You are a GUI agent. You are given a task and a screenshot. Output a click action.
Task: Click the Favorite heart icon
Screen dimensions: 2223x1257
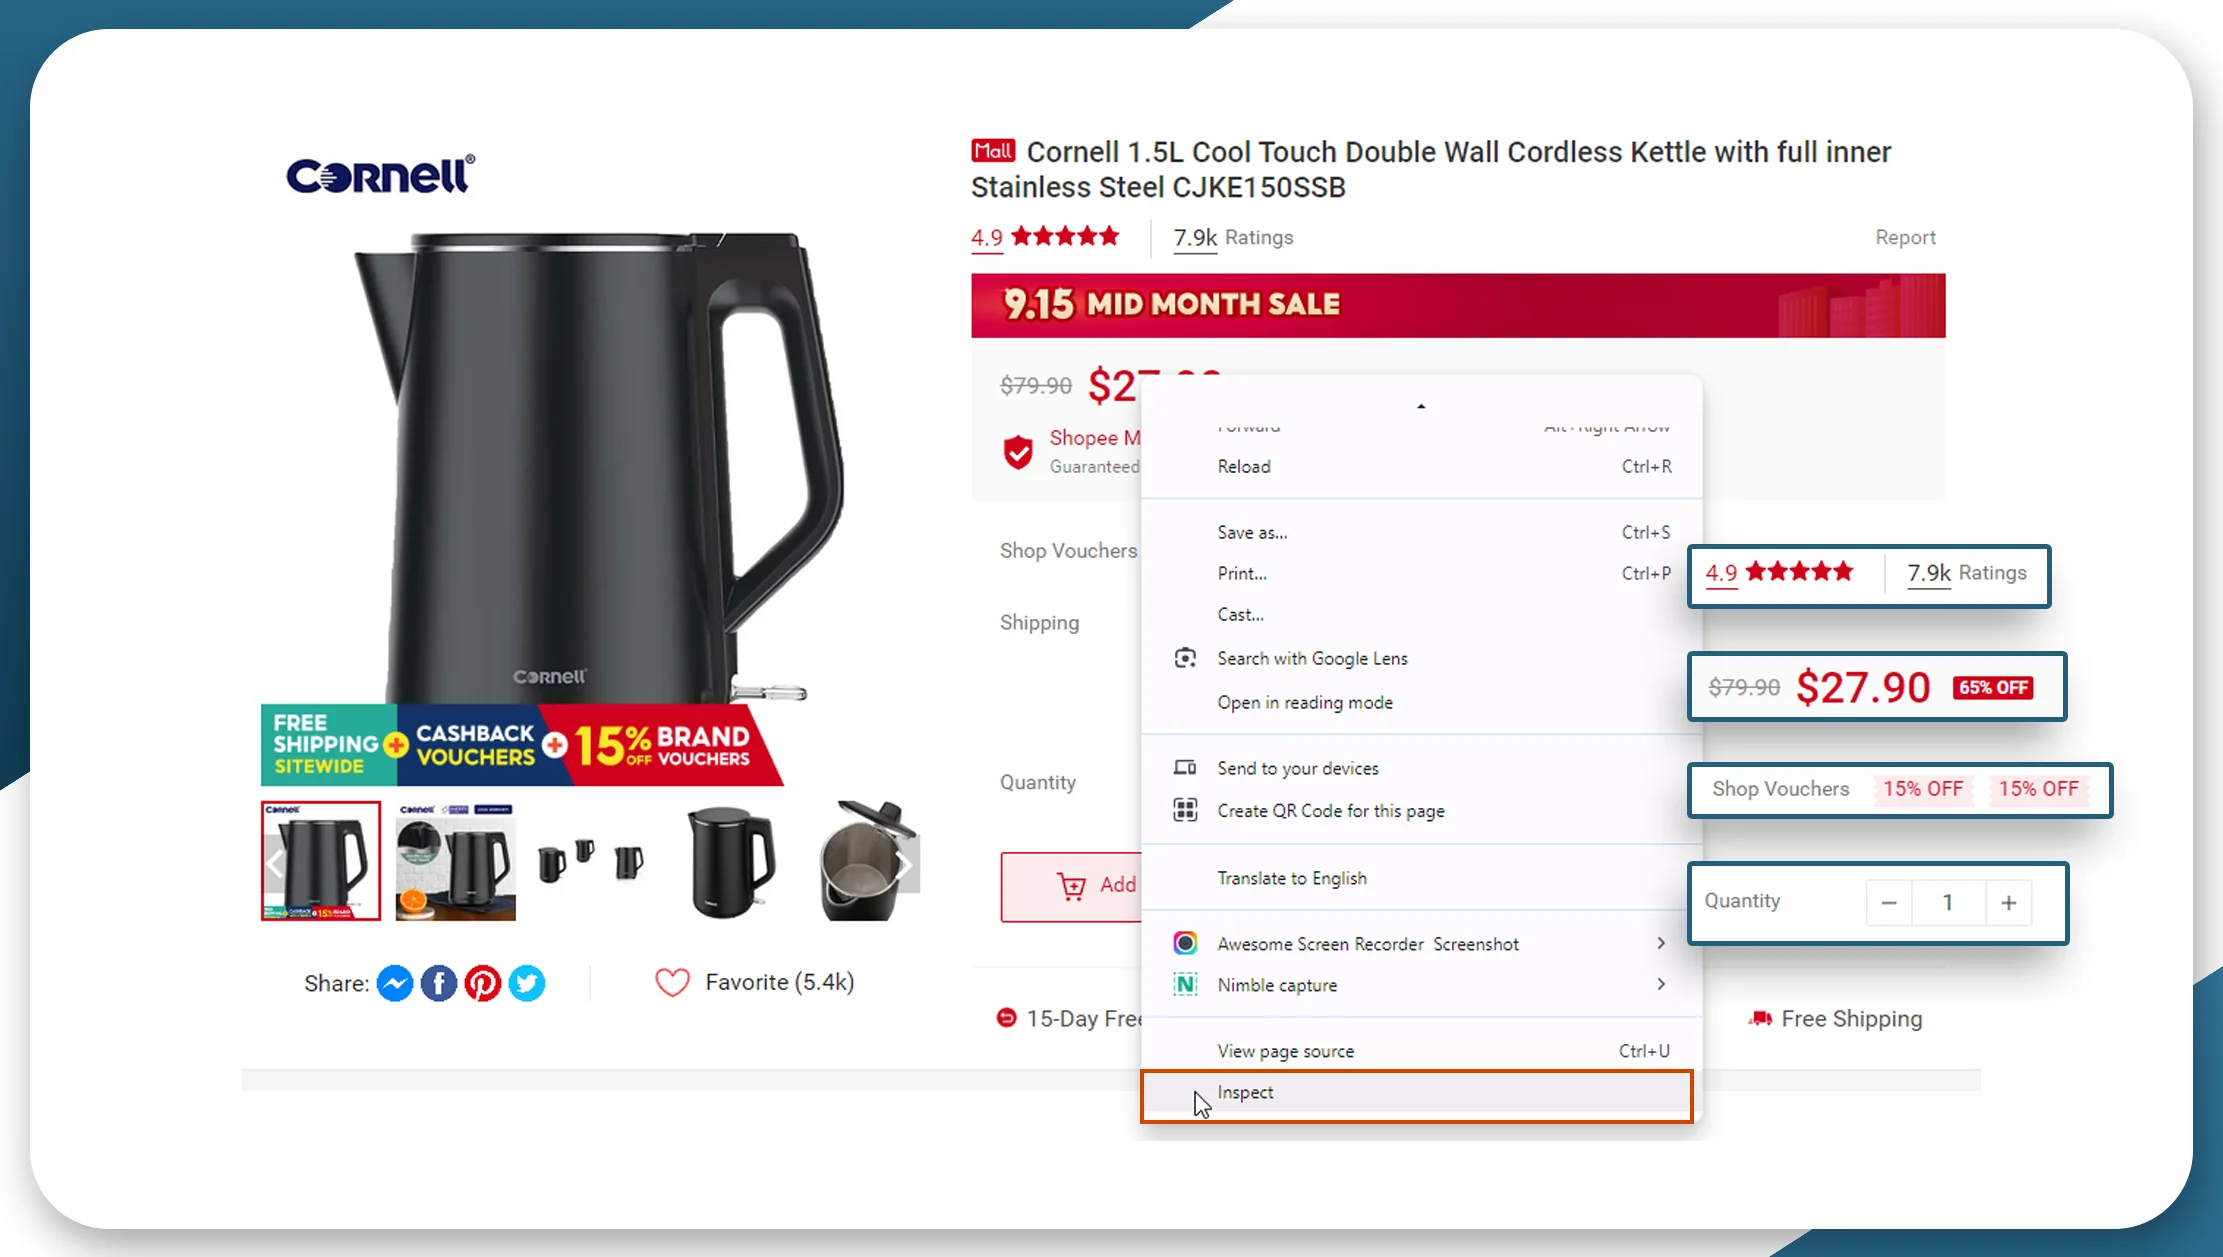[x=672, y=982]
